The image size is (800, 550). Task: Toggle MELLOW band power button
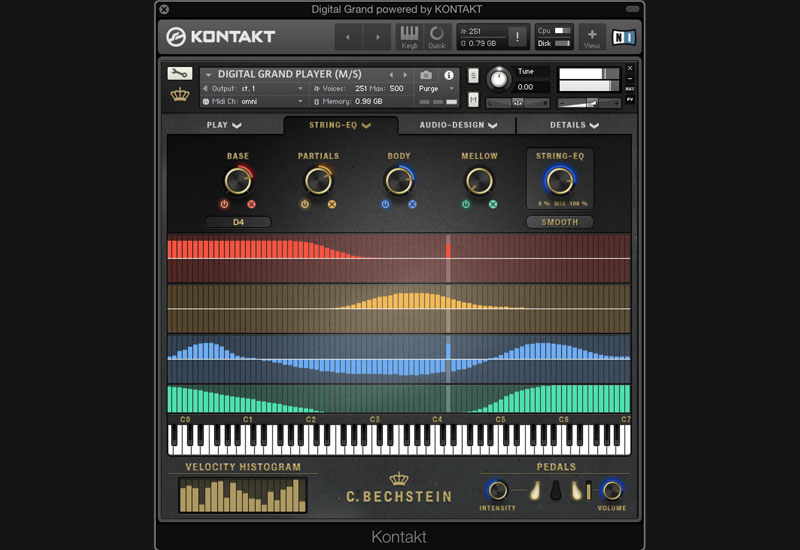pyautogui.click(x=466, y=204)
